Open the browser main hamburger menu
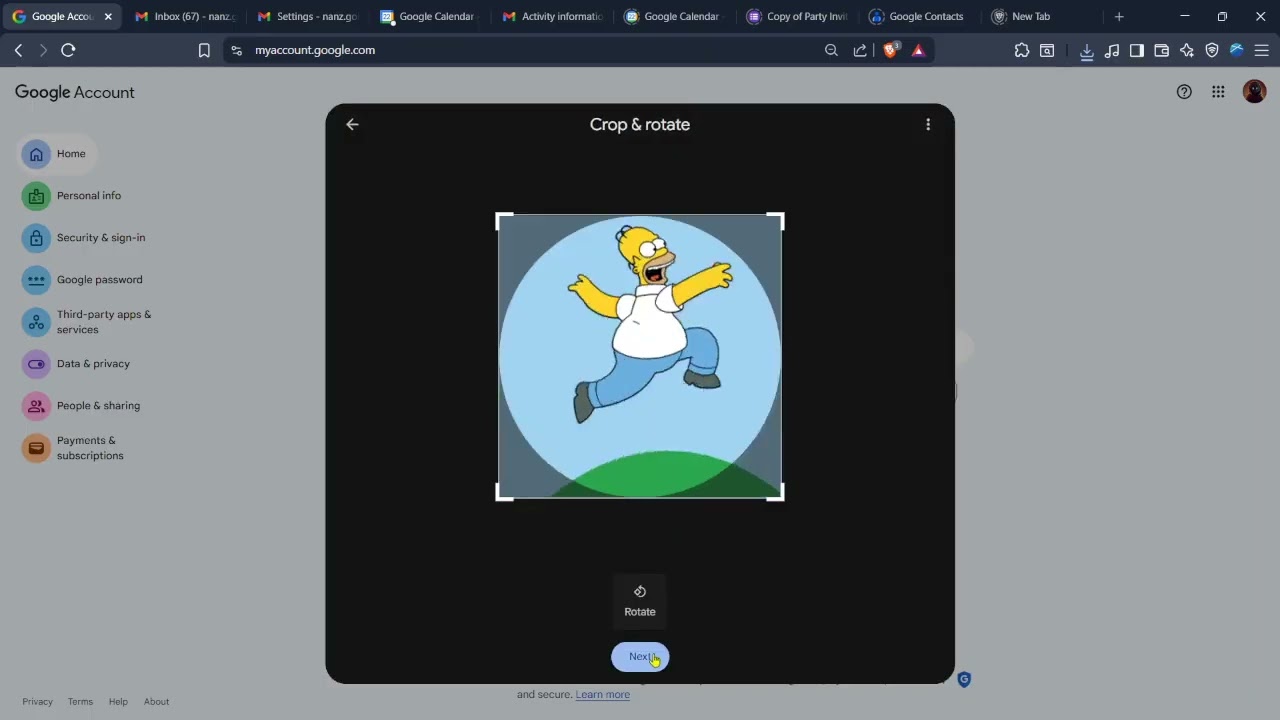The width and height of the screenshot is (1280, 720). tap(1262, 50)
